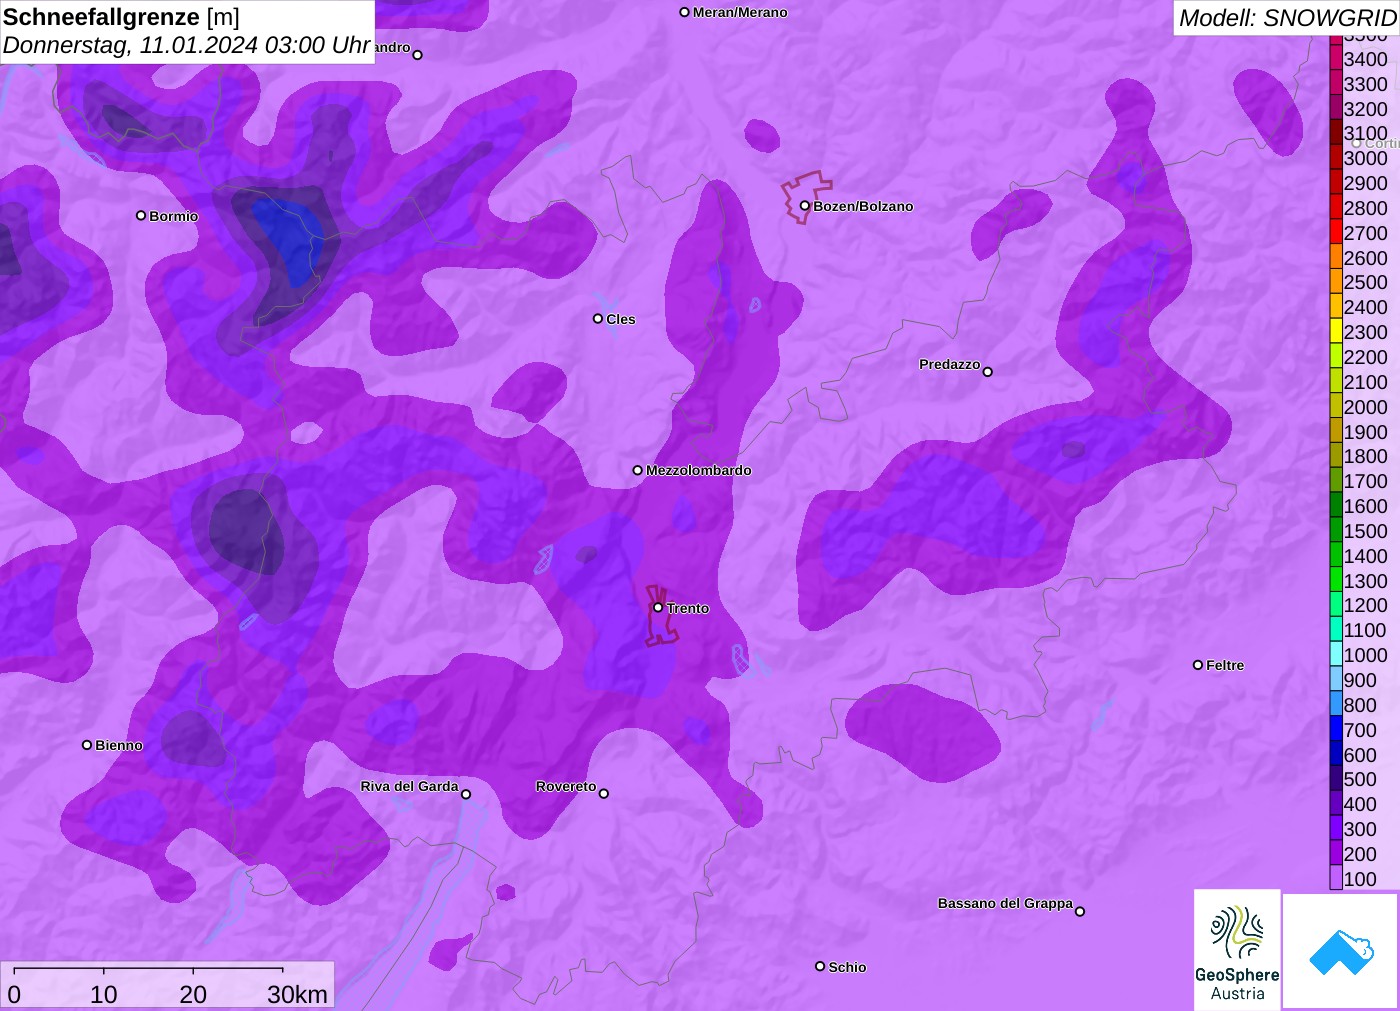Click the legend value 1700
1400x1011 pixels.
coord(1365,481)
